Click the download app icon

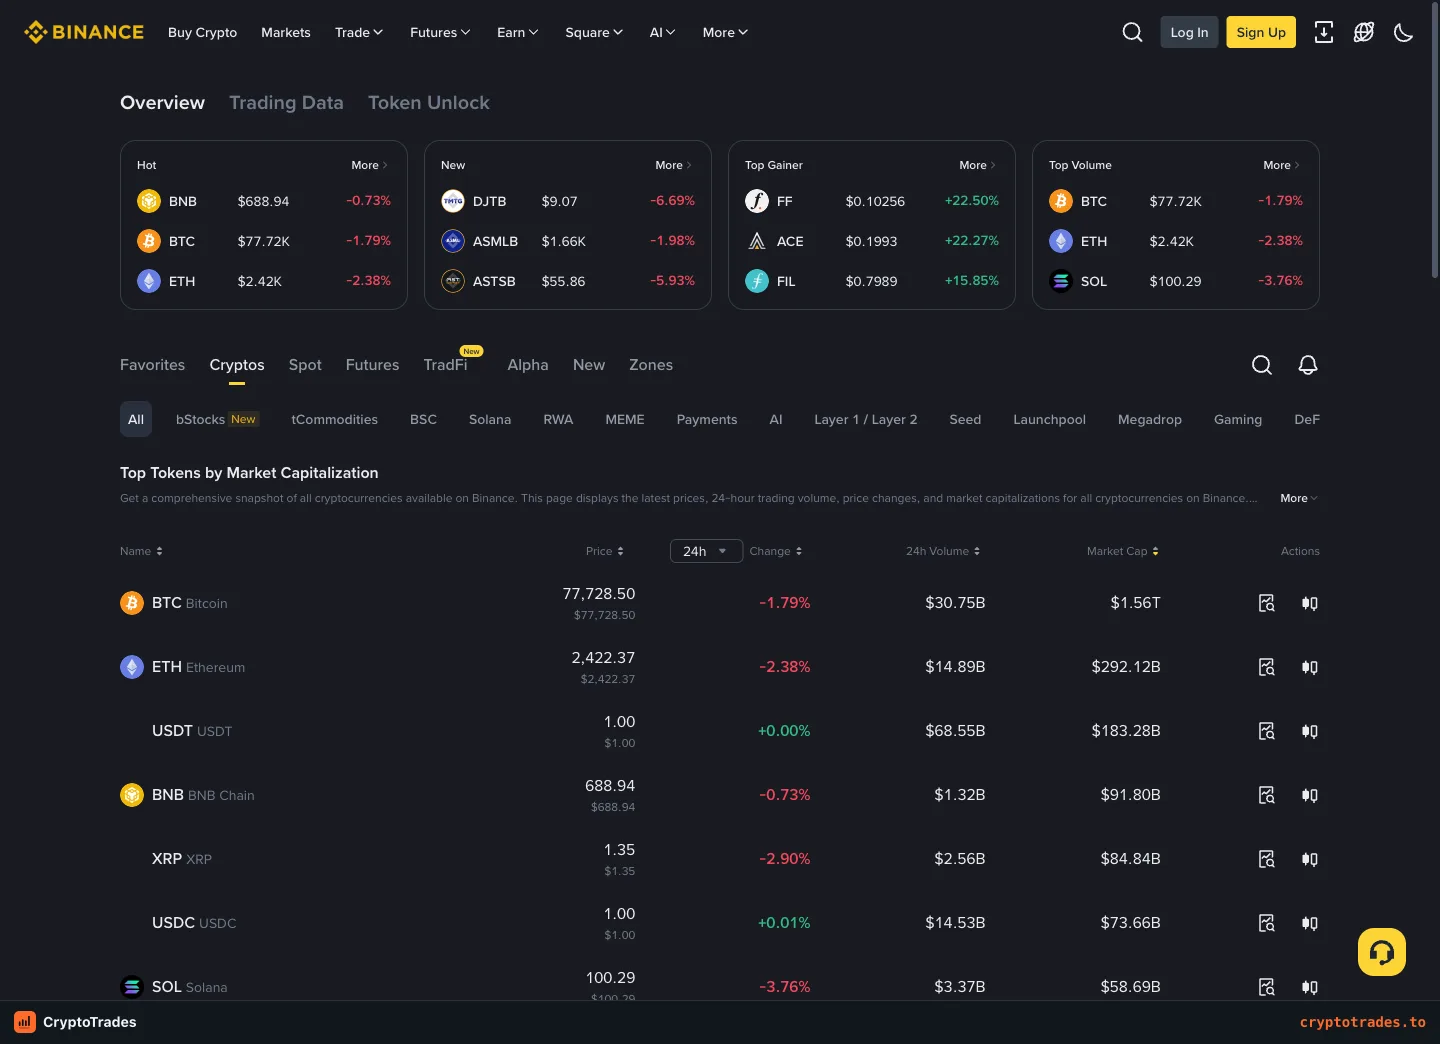[1323, 32]
